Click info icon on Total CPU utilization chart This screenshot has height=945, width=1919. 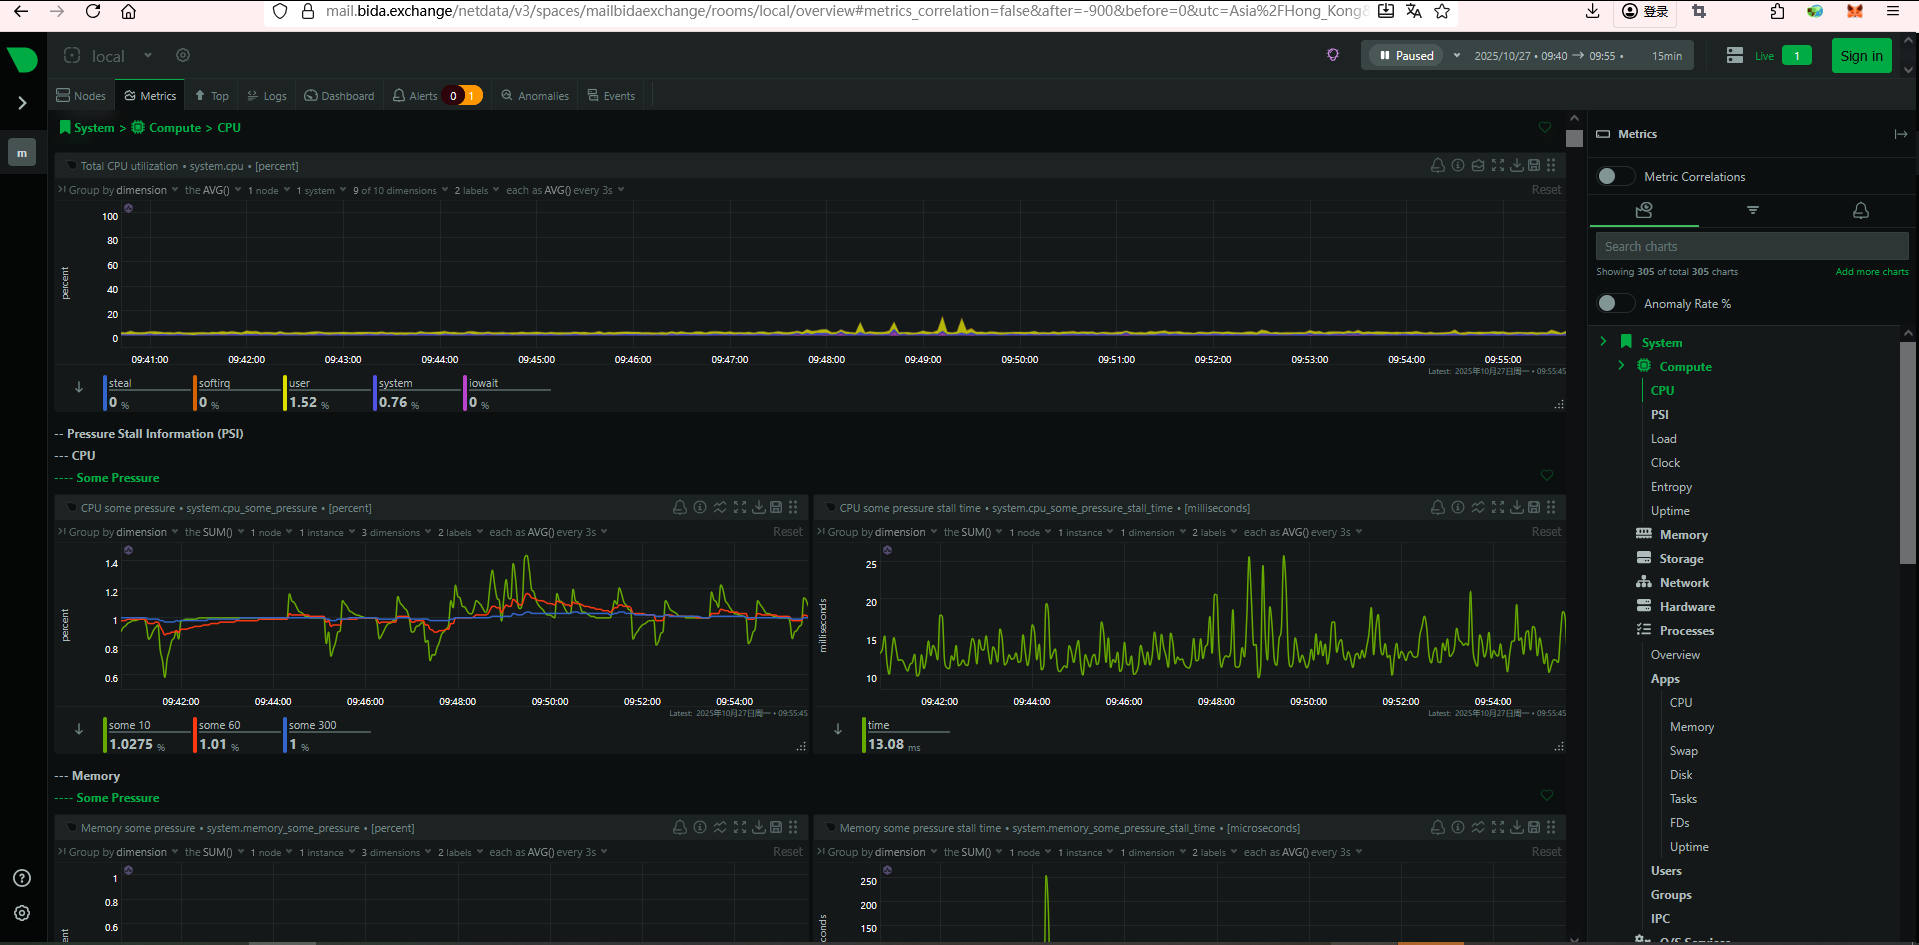point(1458,166)
